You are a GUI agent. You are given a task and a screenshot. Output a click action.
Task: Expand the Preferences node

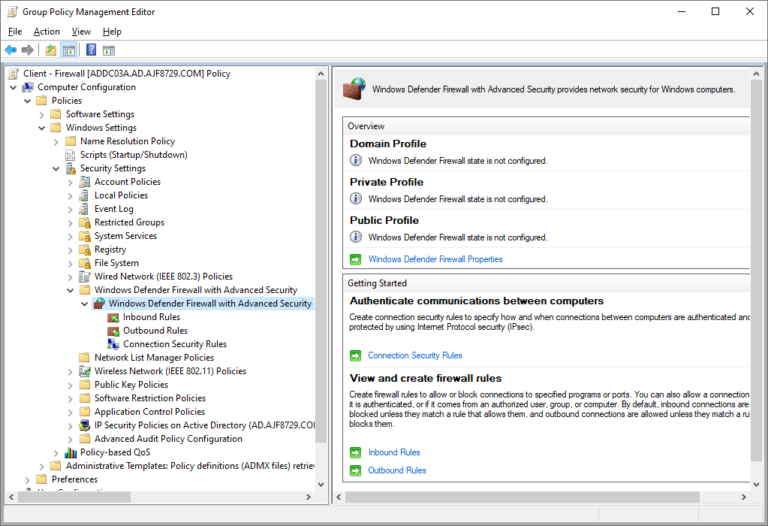(27, 480)
